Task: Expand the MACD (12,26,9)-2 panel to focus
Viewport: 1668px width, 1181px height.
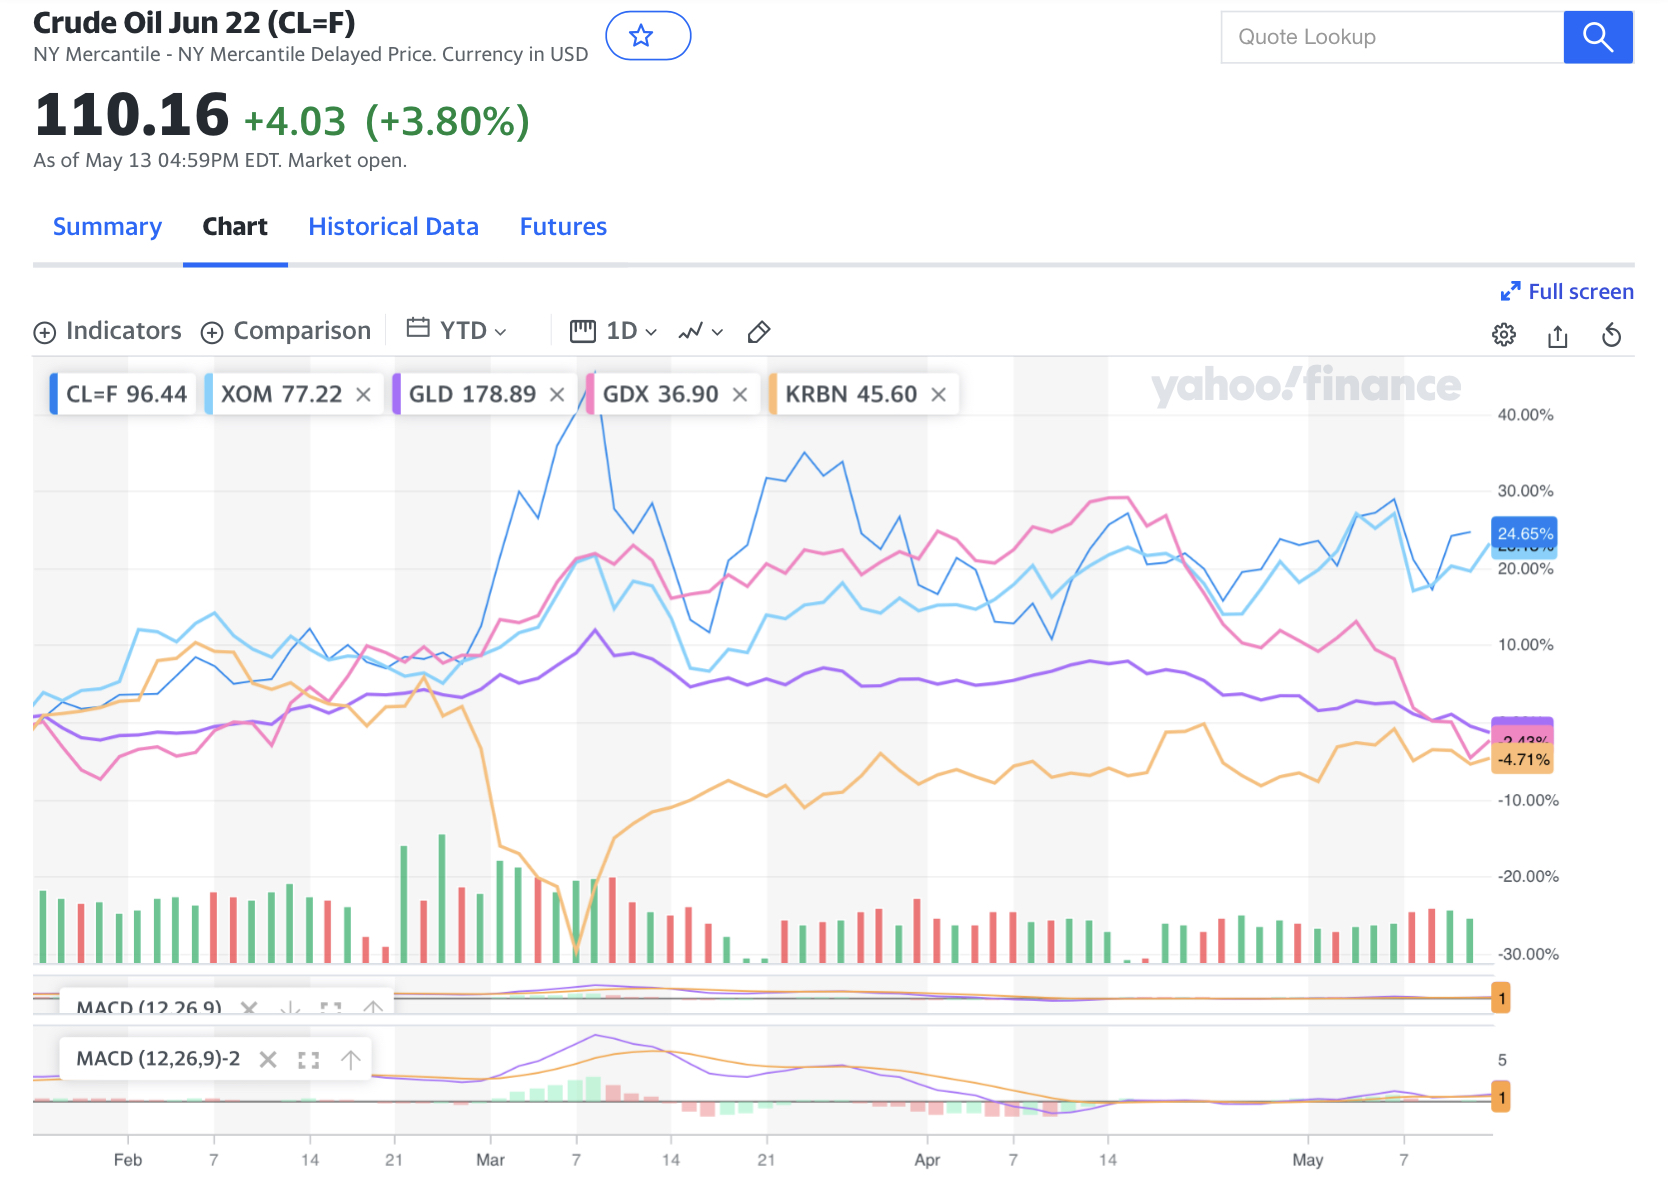Action: (x=308, y=1060)
